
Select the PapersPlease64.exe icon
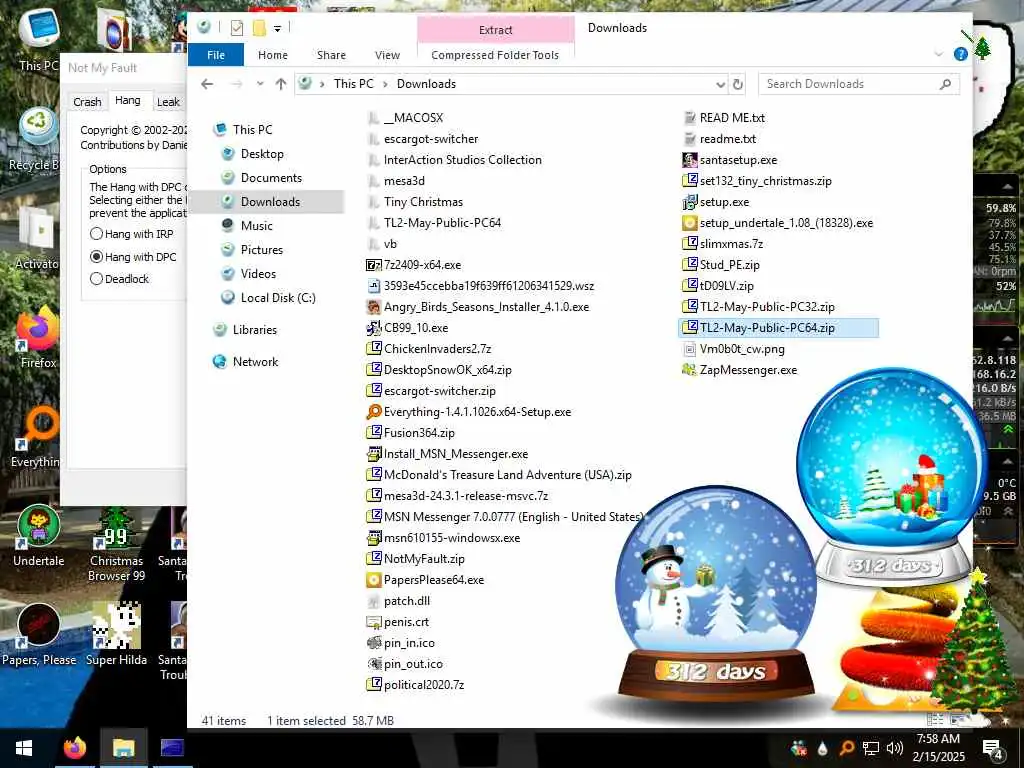pyautogui.click(x=374, y=579)
